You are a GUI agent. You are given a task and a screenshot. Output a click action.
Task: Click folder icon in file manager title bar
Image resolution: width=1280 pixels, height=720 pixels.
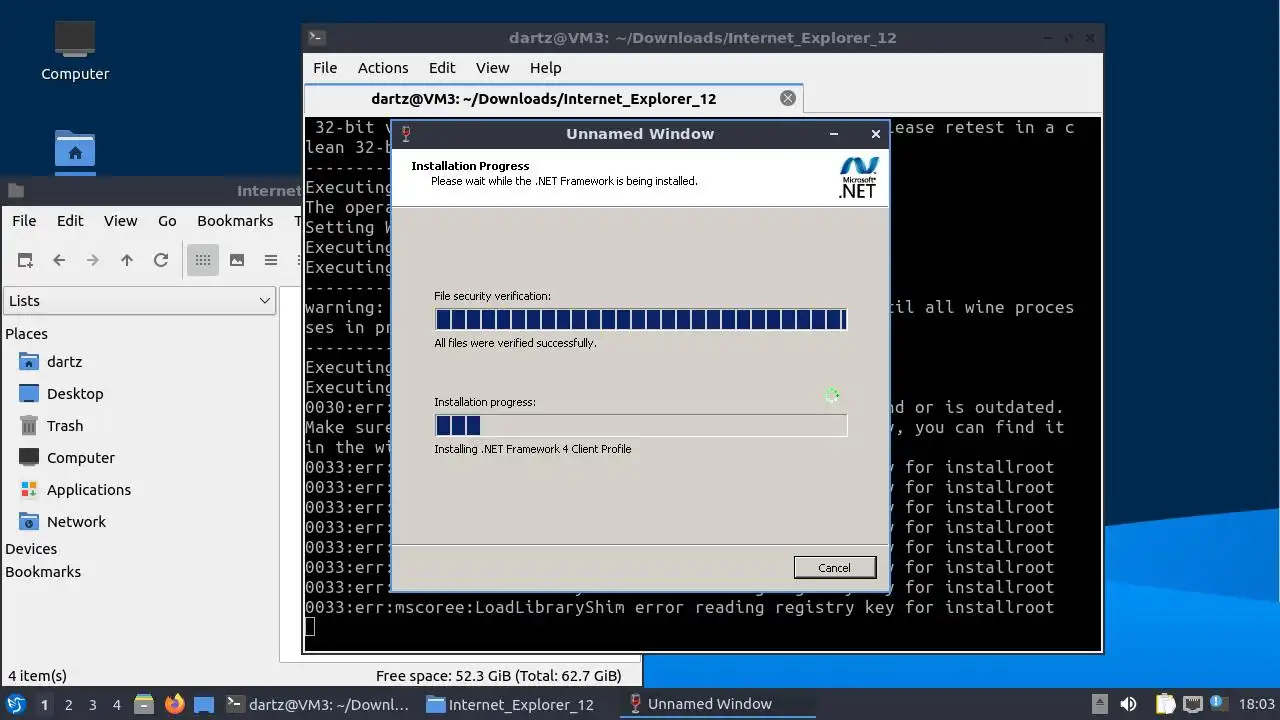click(16, 191)
